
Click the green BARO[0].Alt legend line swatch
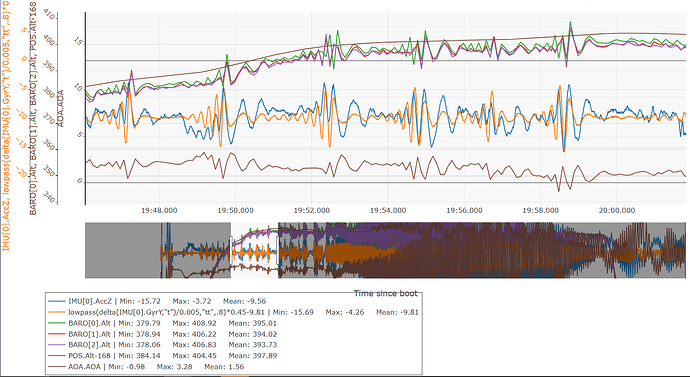click(x=56, y=323)
